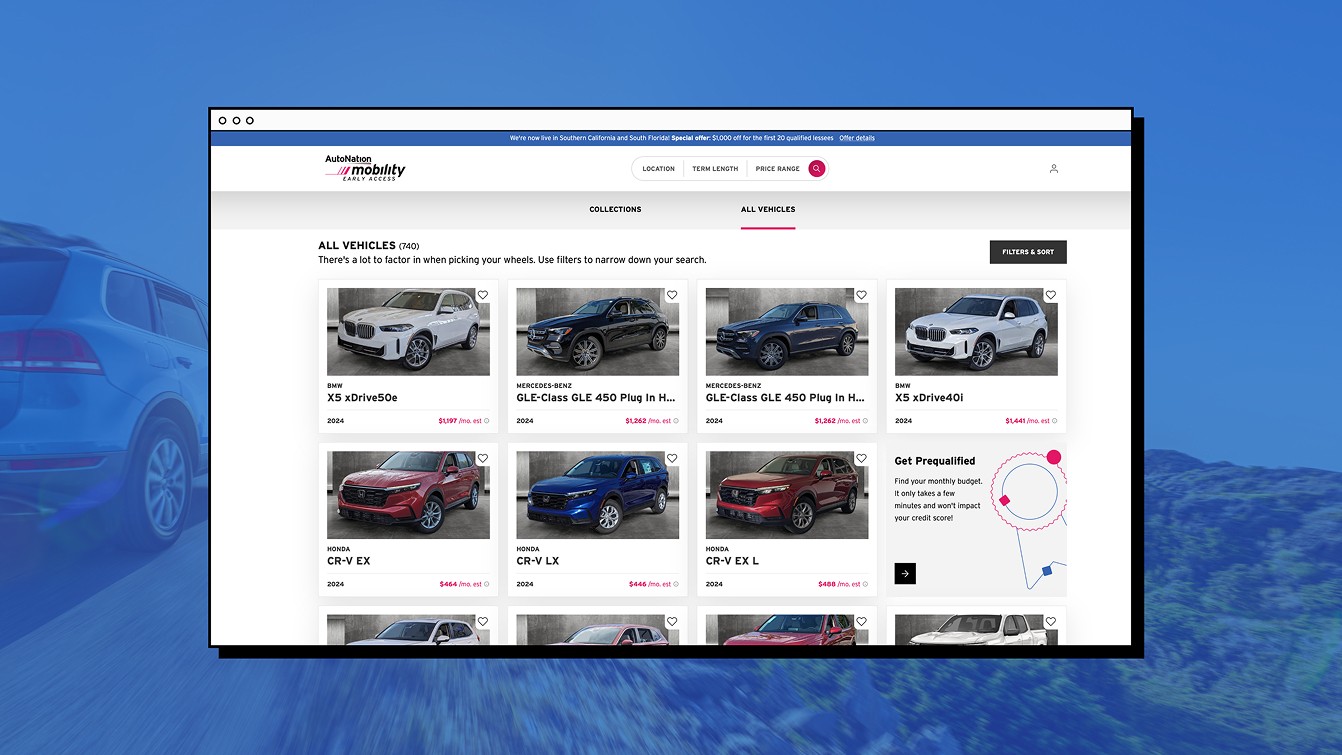View the white BMW X5 xDrive50e photo
Screen dimensions: 1342x755
coord(408,332)
